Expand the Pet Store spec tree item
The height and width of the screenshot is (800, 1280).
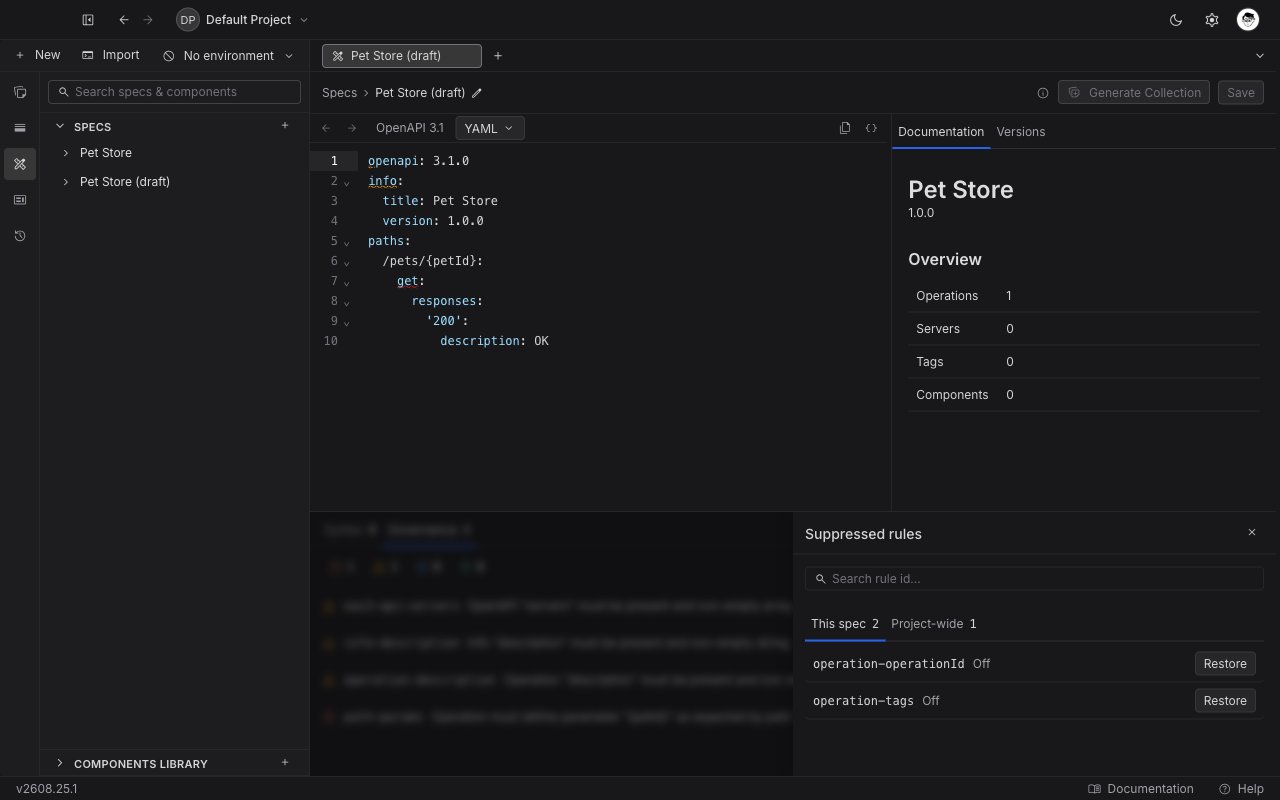[66, 153]
